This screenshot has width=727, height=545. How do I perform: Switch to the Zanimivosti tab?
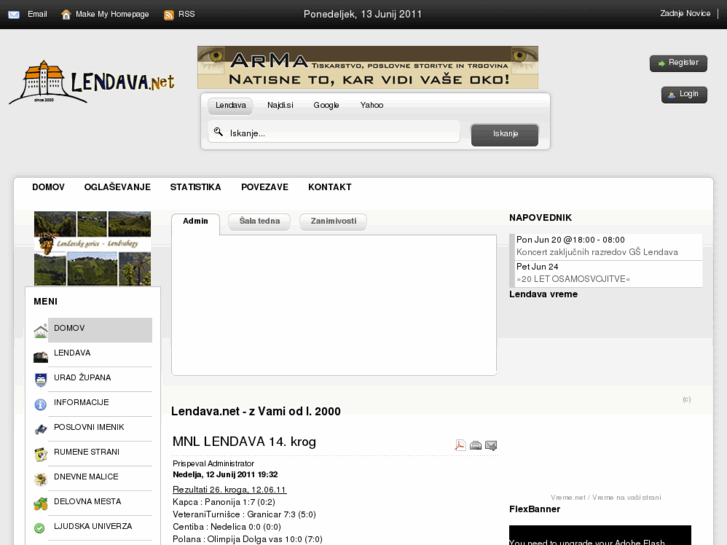(x=333, y=222)
